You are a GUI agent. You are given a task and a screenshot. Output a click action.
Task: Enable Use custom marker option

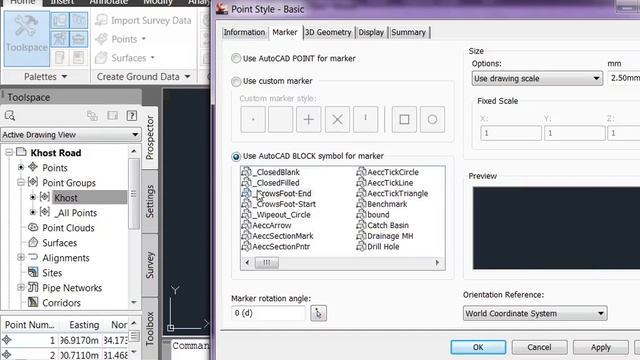point(236,81)
